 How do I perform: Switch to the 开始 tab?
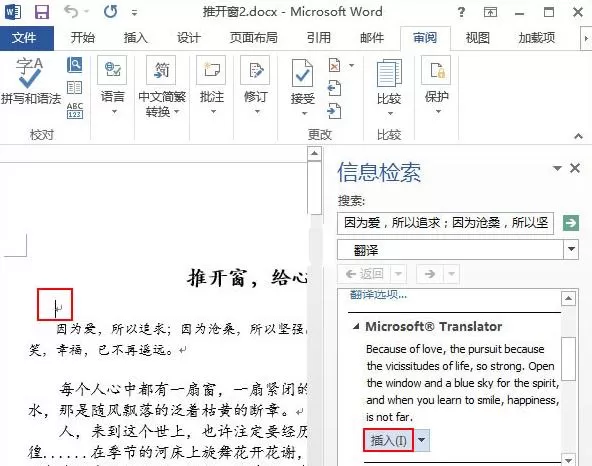click(x=83, y=38)
